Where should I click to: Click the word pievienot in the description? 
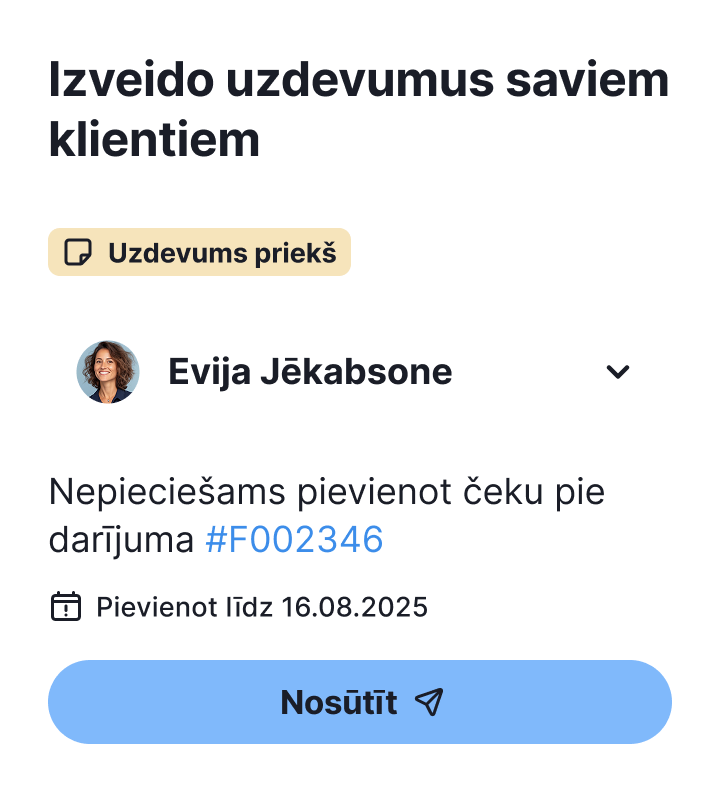tap(374, 493)
